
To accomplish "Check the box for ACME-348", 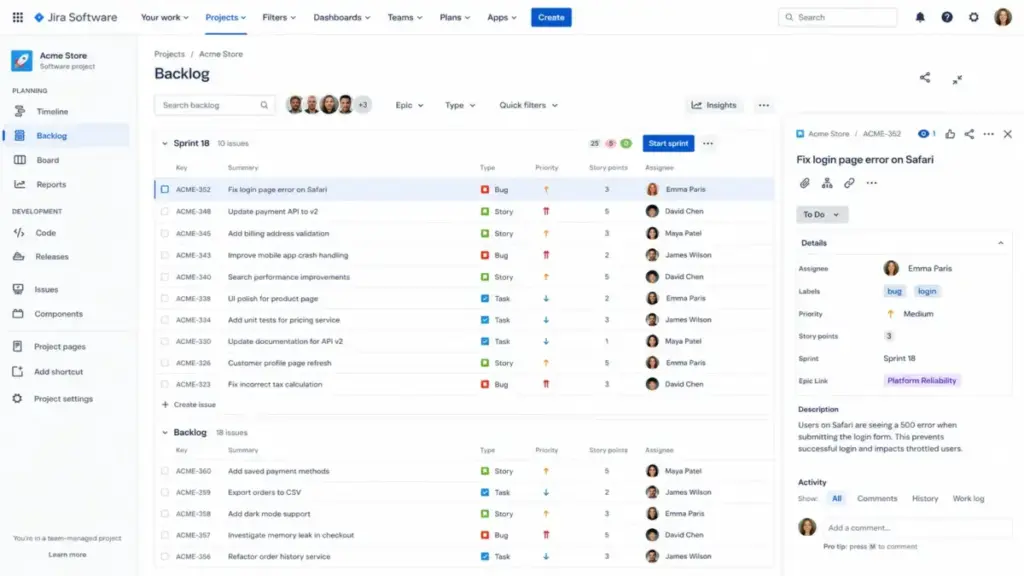I will [165, 212].
